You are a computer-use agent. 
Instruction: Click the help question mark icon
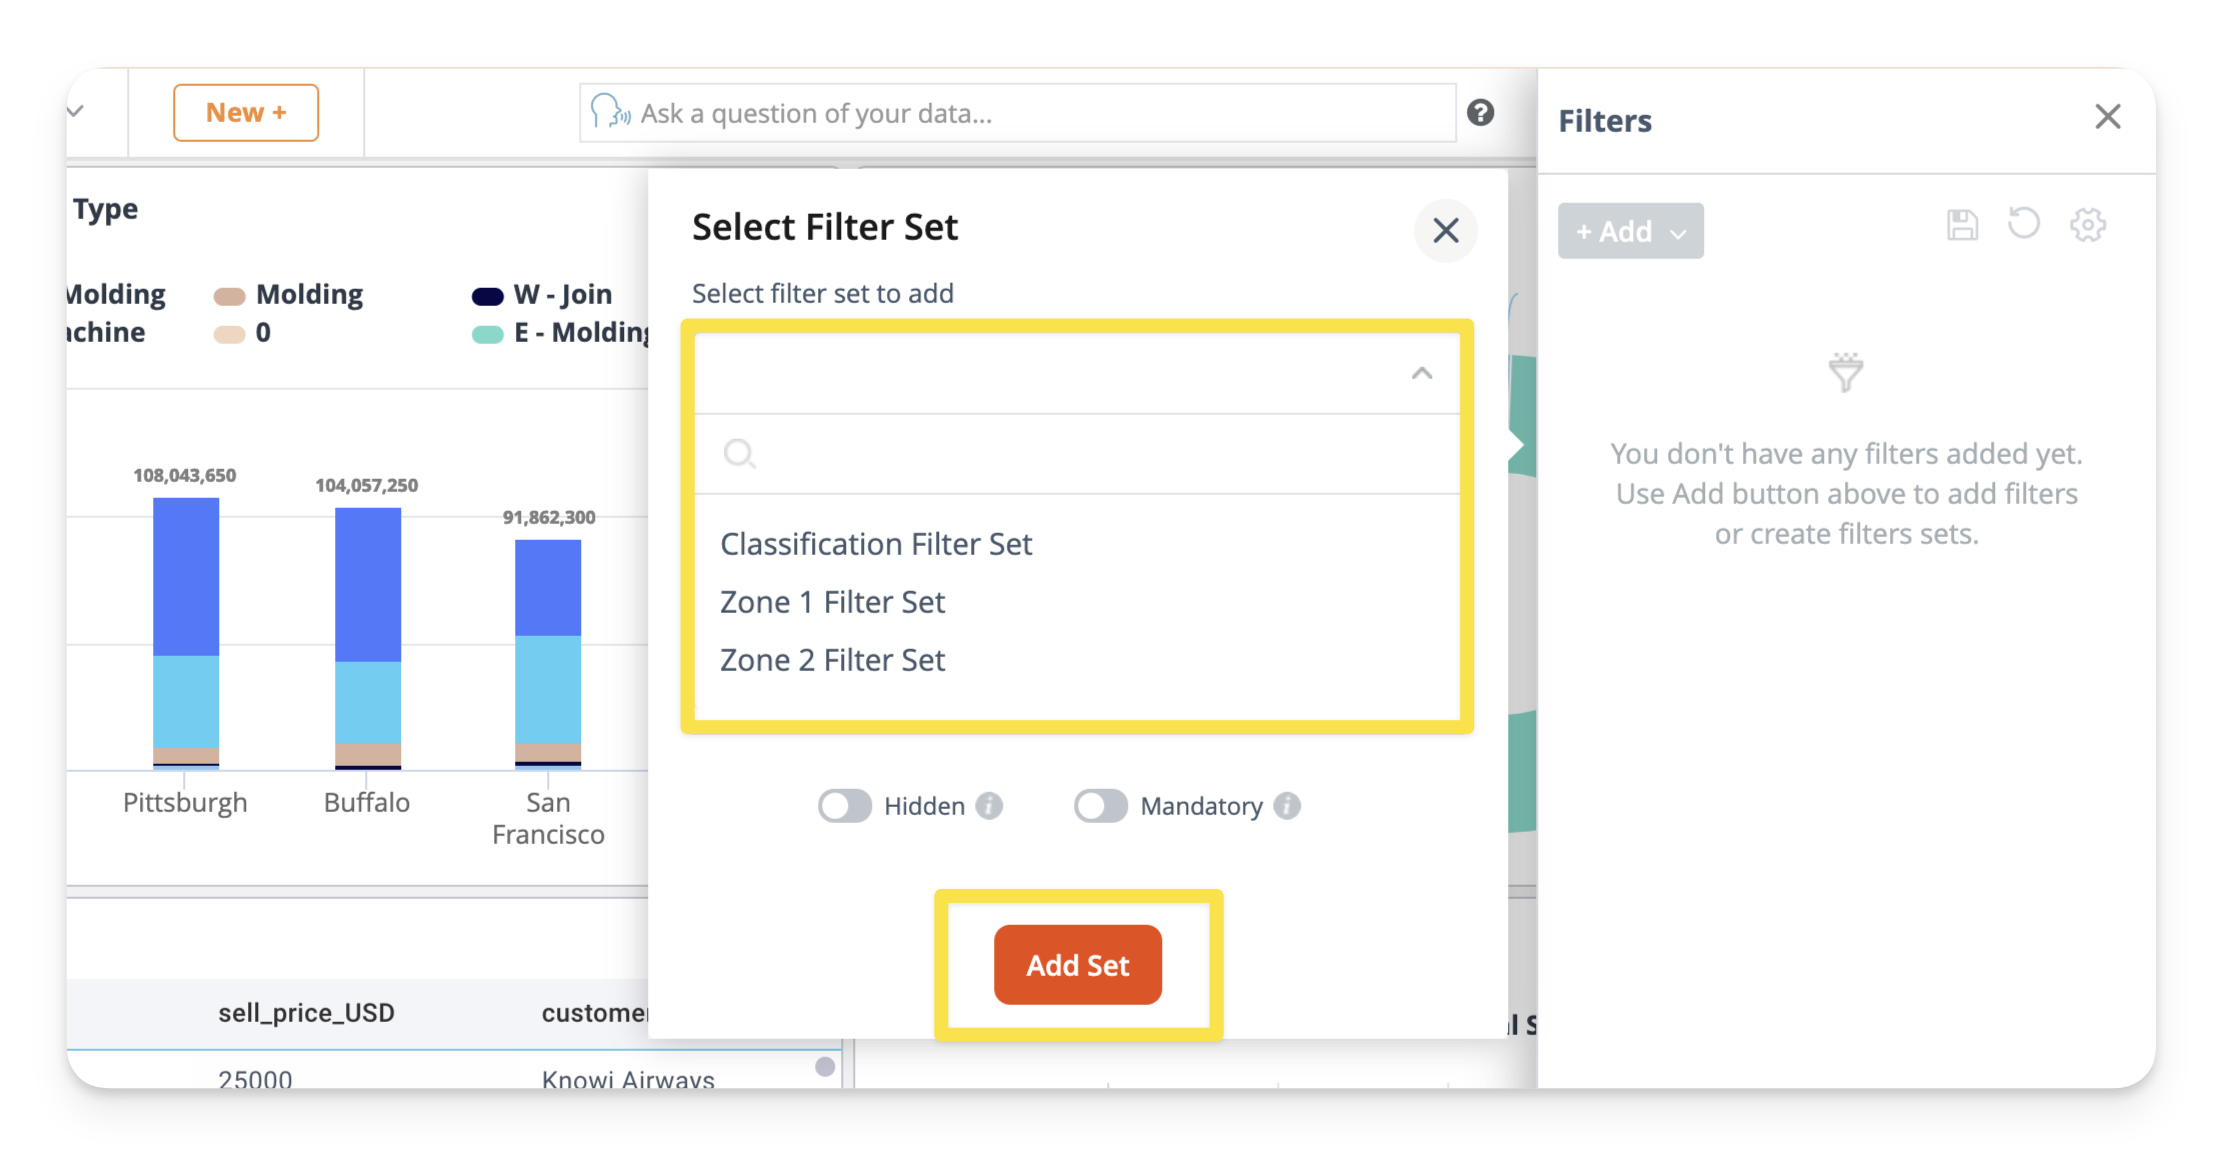[1480, 113]
